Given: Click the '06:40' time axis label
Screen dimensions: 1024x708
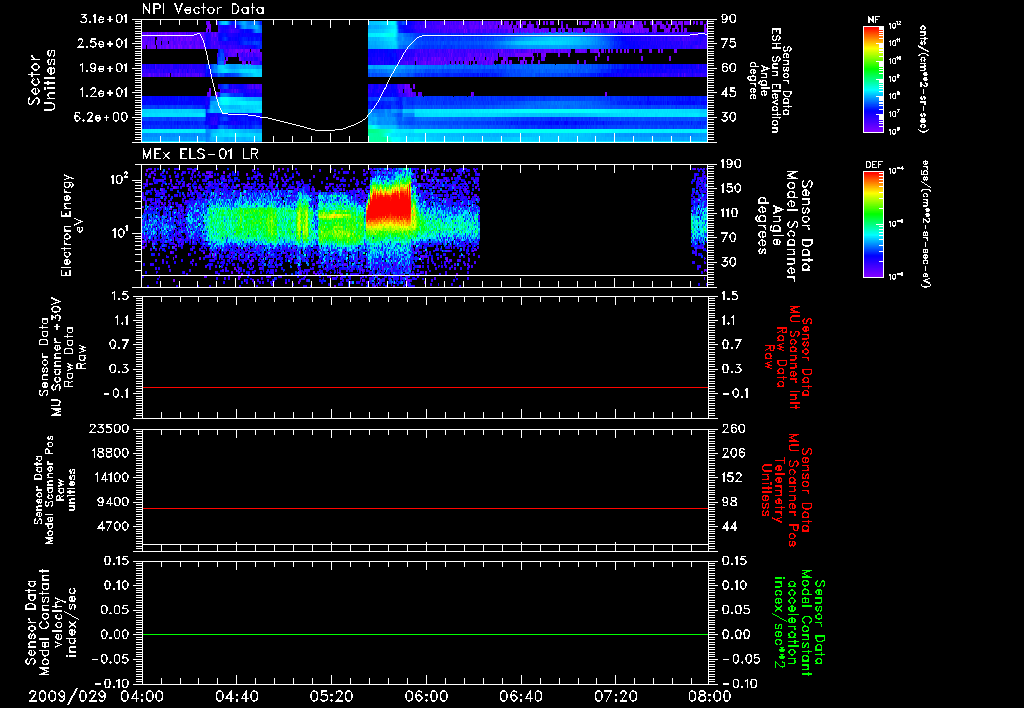Looking at the screenshot, I should click(x=520, y=696).
